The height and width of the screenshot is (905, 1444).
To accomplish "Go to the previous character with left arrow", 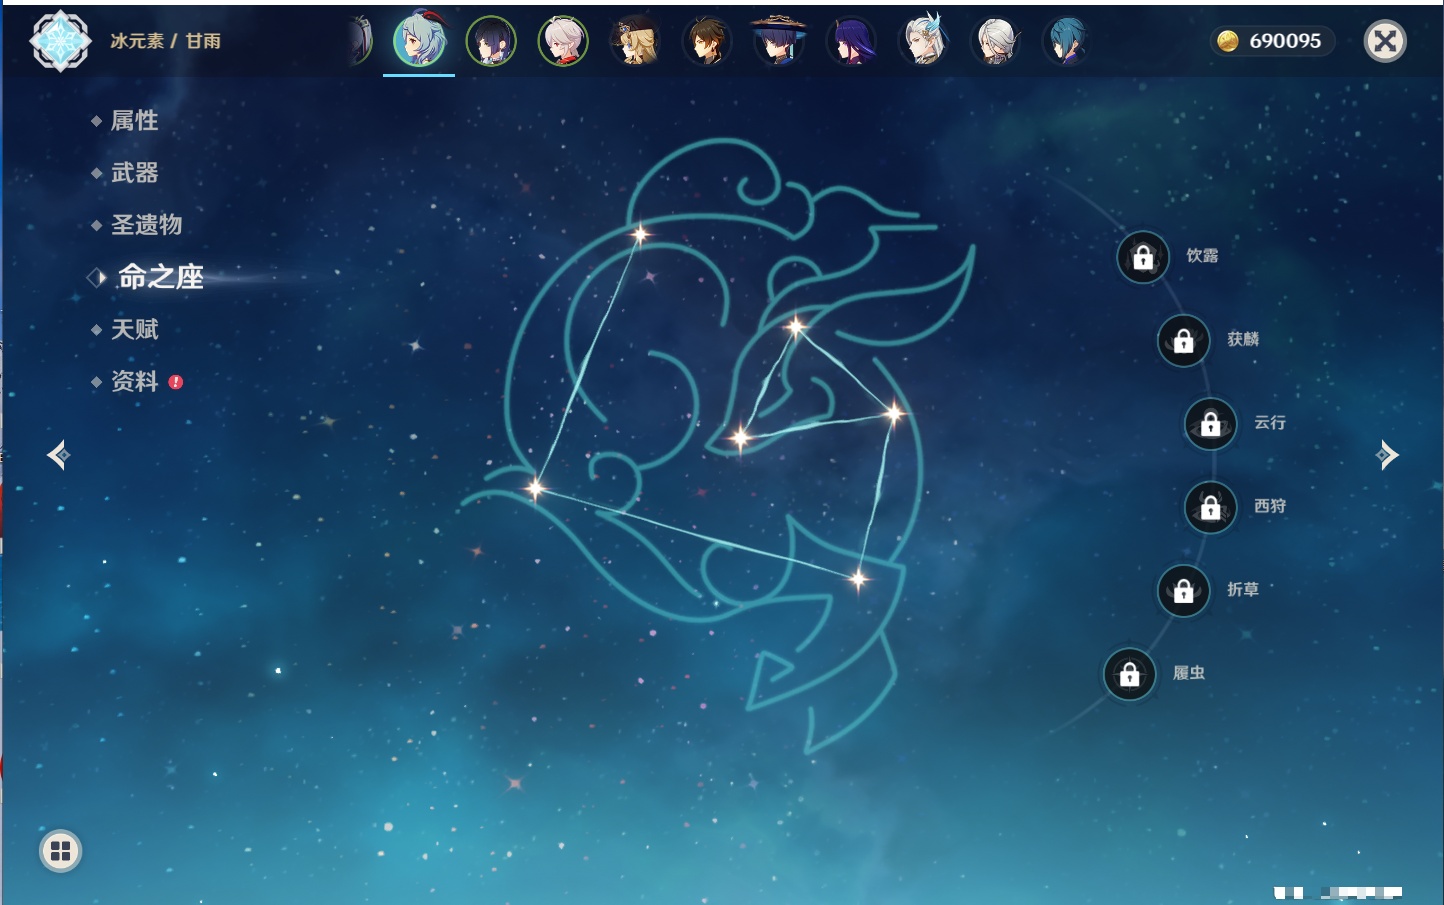I will 58,455.
